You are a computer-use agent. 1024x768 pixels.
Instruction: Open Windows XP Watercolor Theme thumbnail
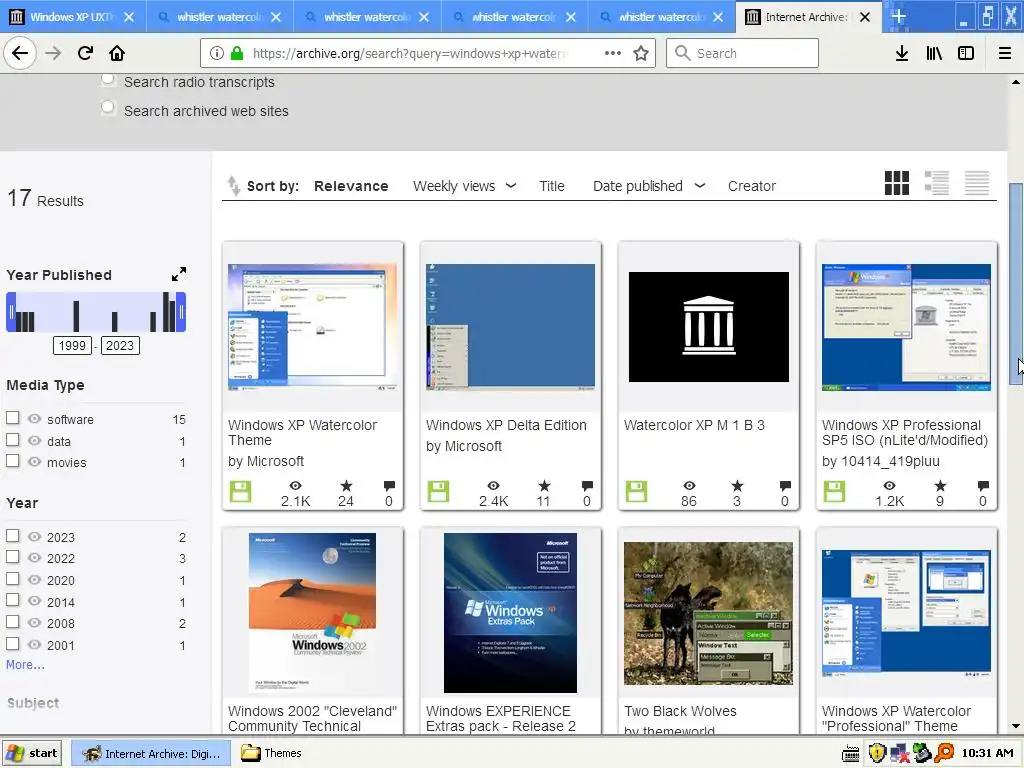pos(313,327)
